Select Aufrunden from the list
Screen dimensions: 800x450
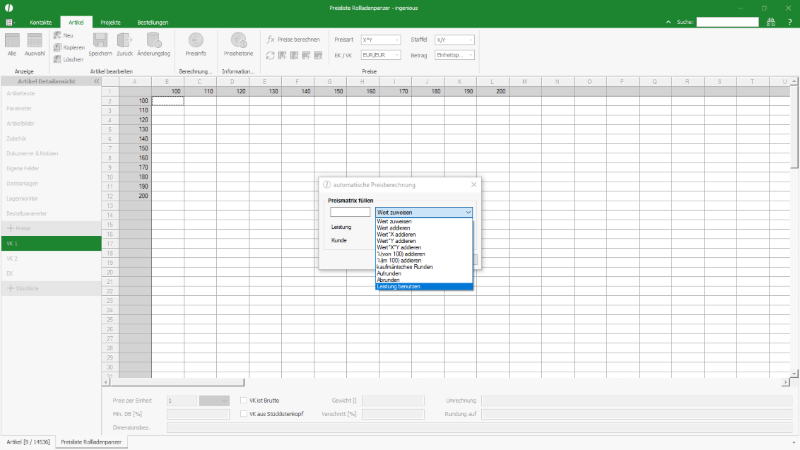[424, 273]
